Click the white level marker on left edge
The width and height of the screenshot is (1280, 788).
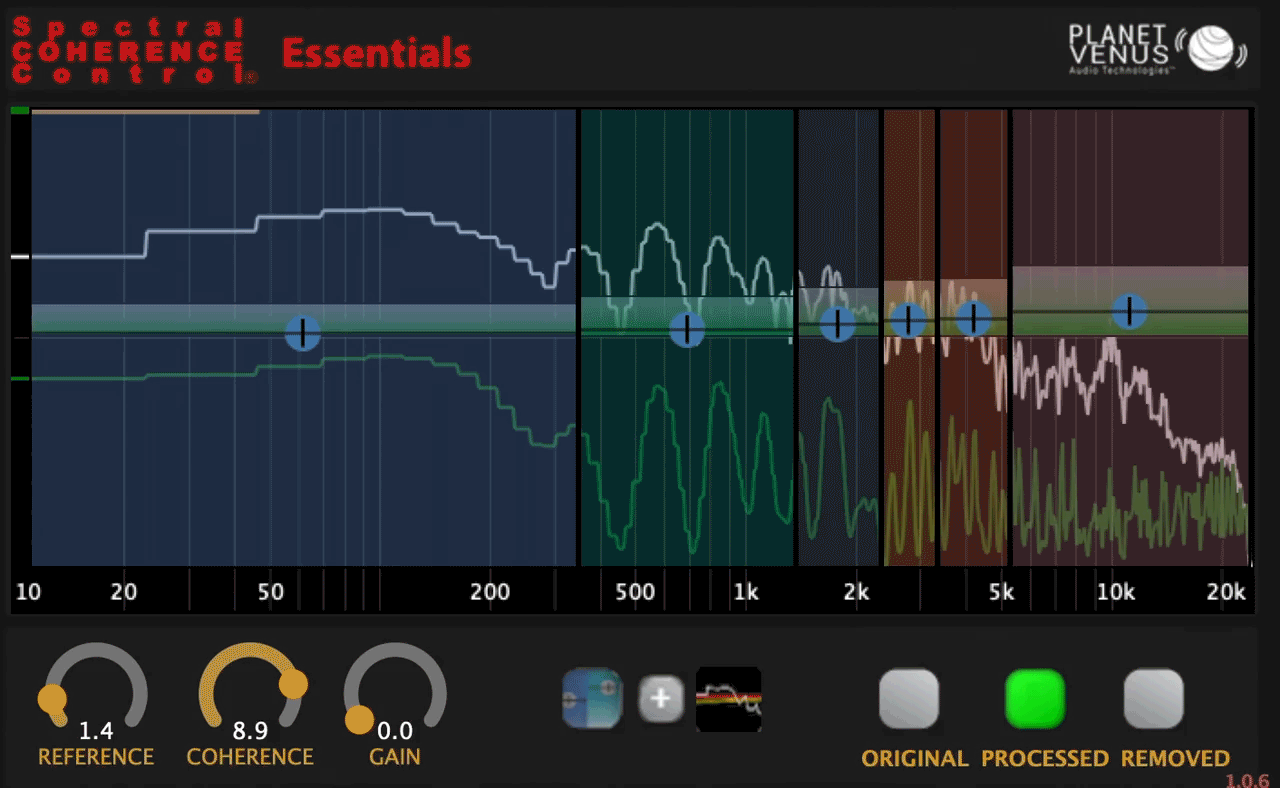20,257
